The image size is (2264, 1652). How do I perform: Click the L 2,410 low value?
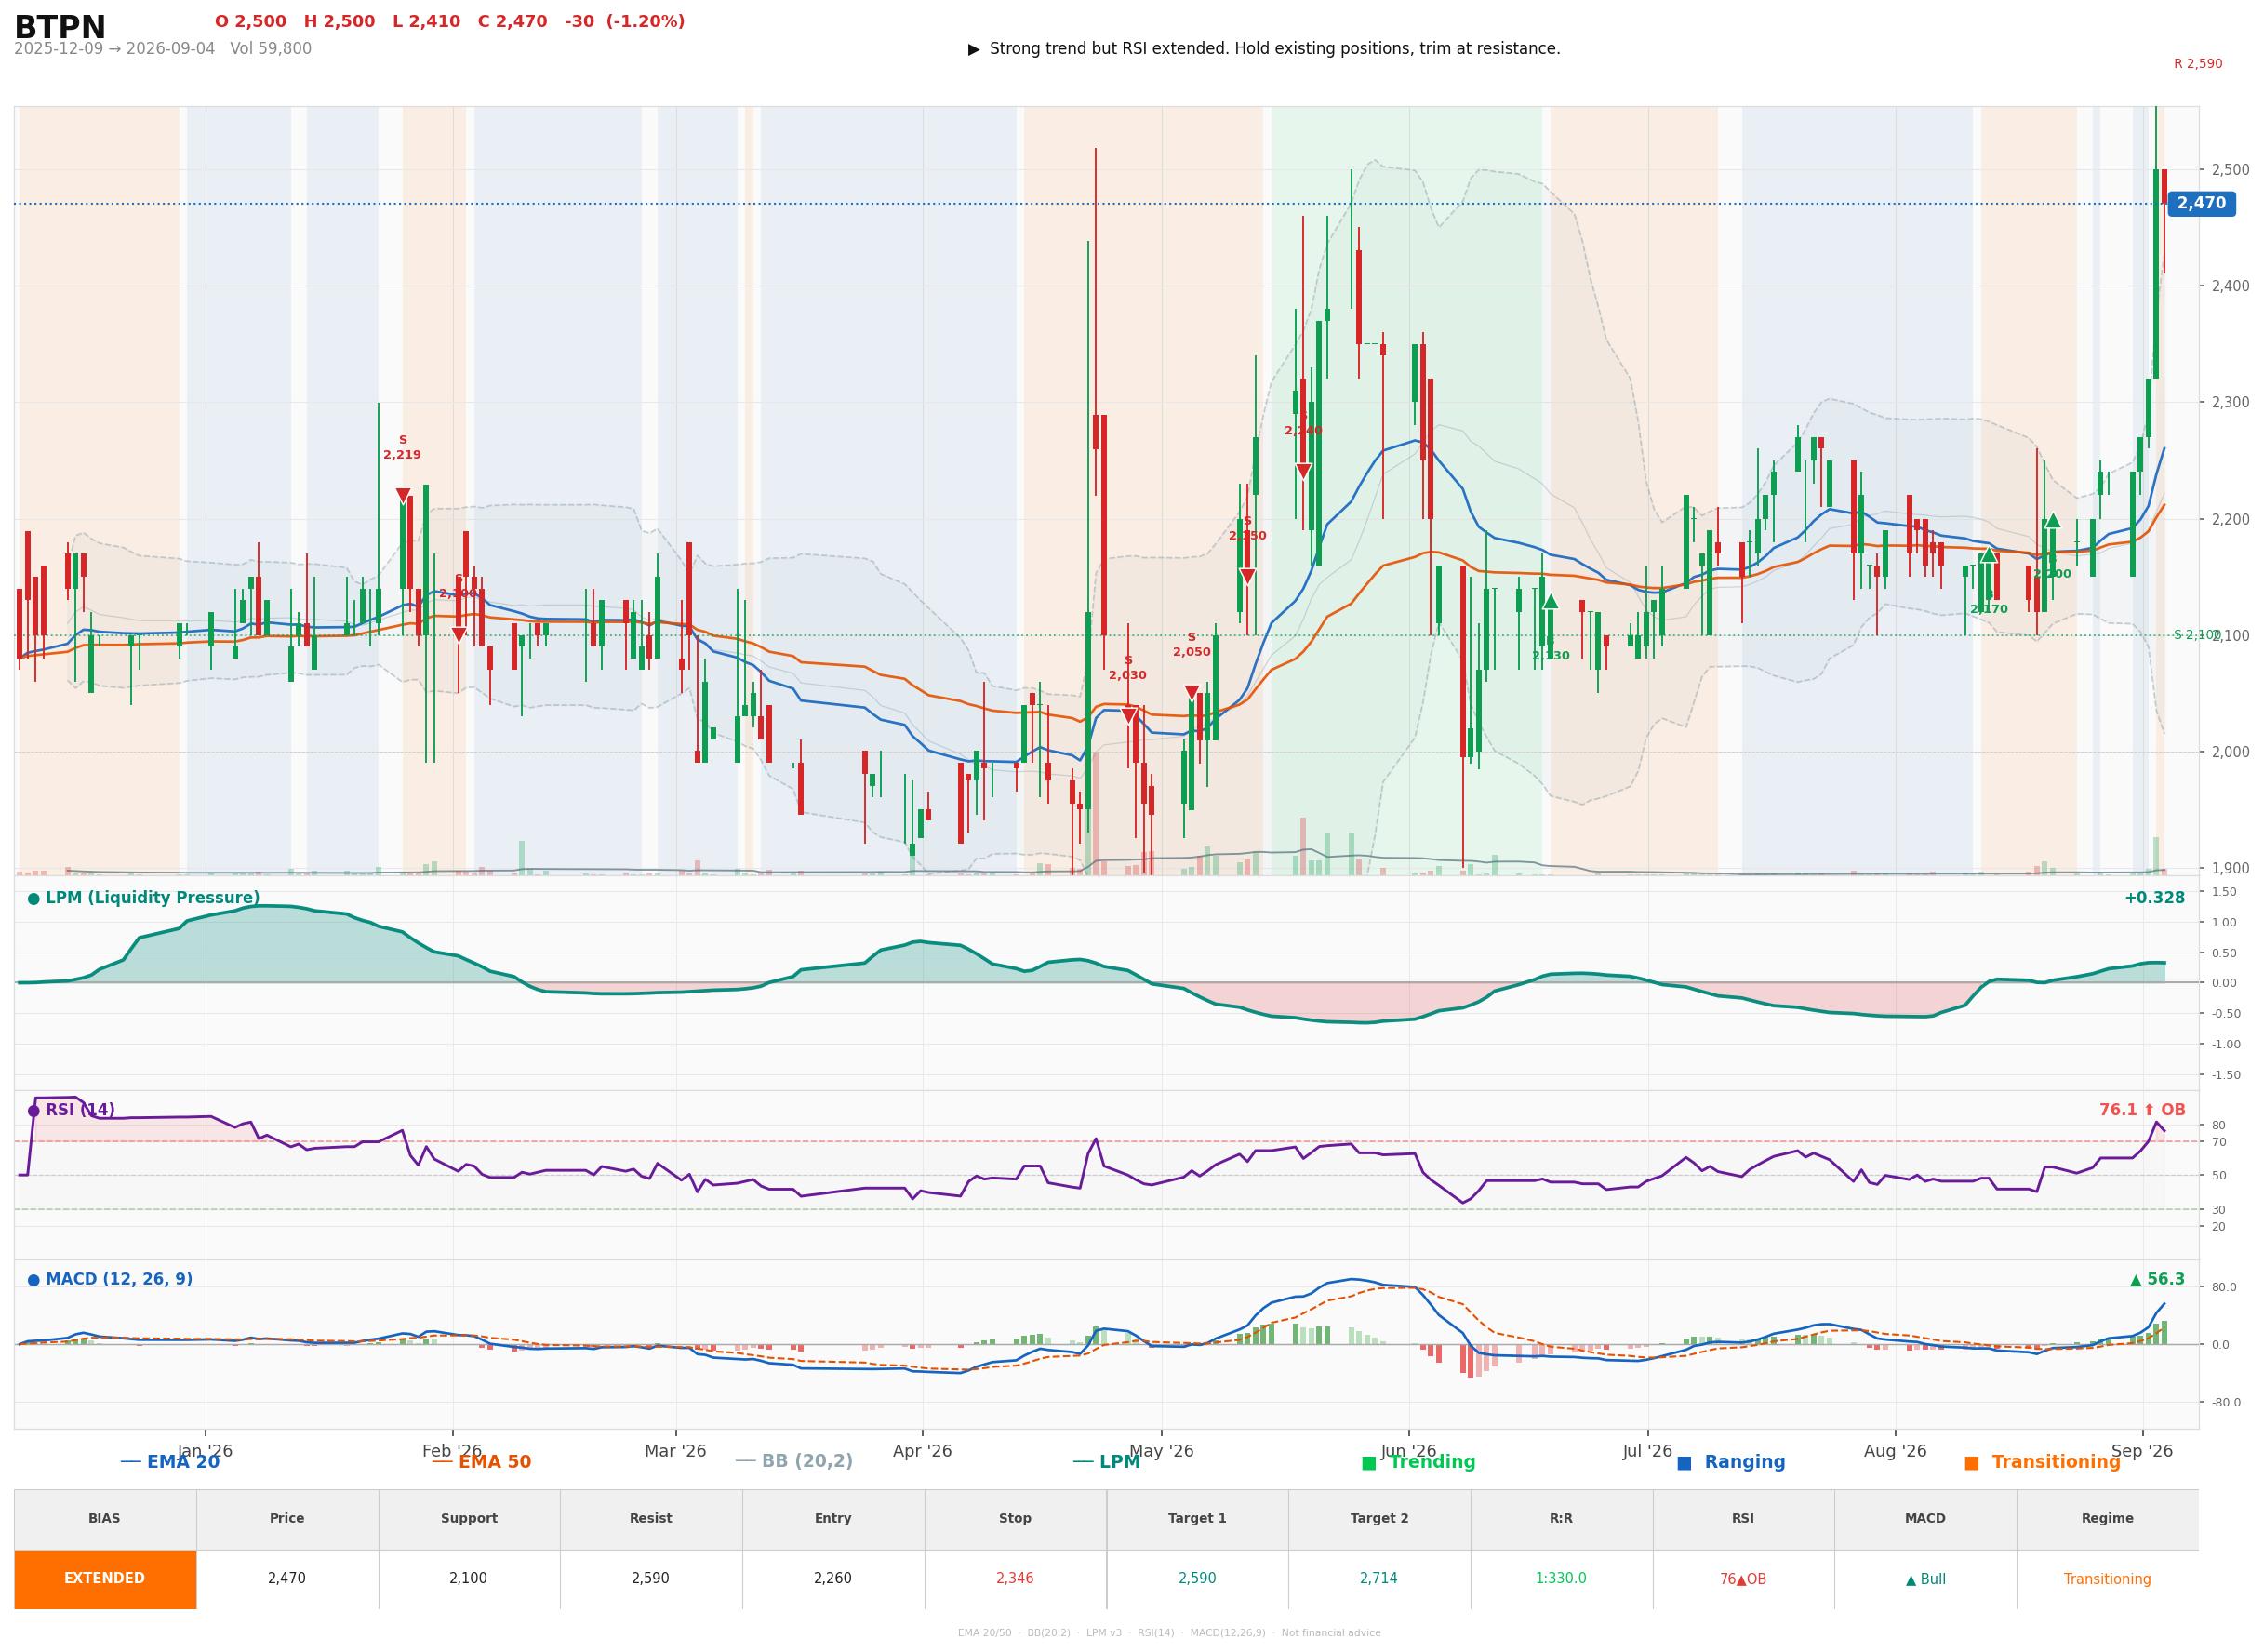point(426,22)
